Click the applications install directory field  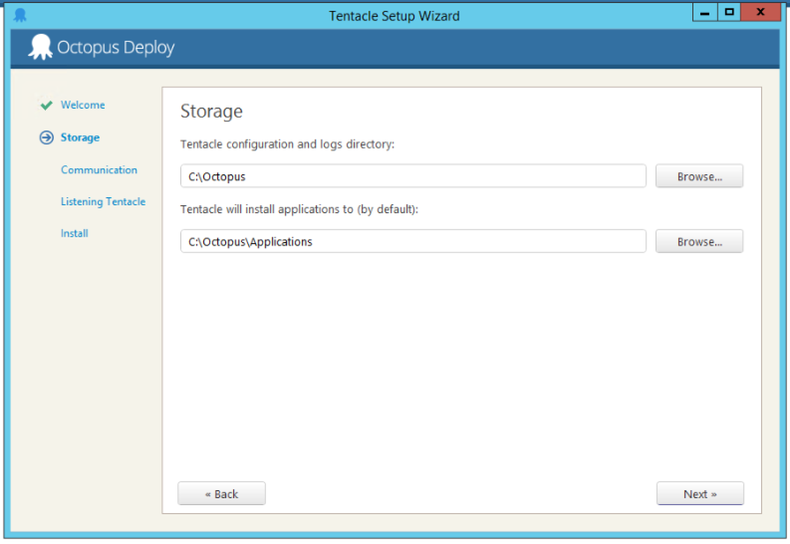413,241
